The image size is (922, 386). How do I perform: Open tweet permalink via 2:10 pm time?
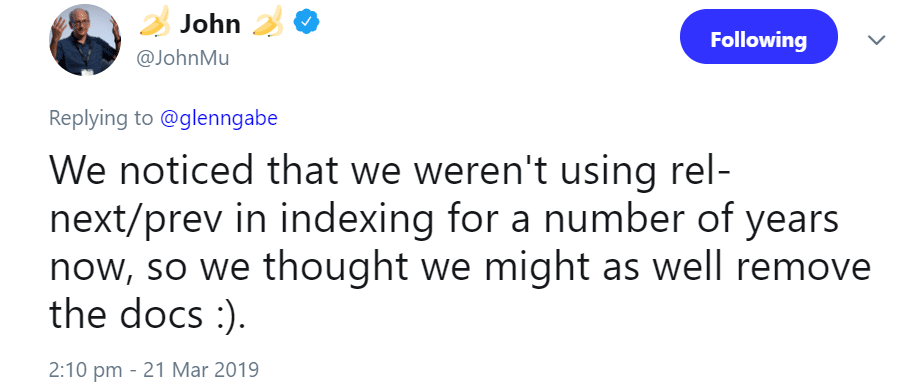click(86, 370)
